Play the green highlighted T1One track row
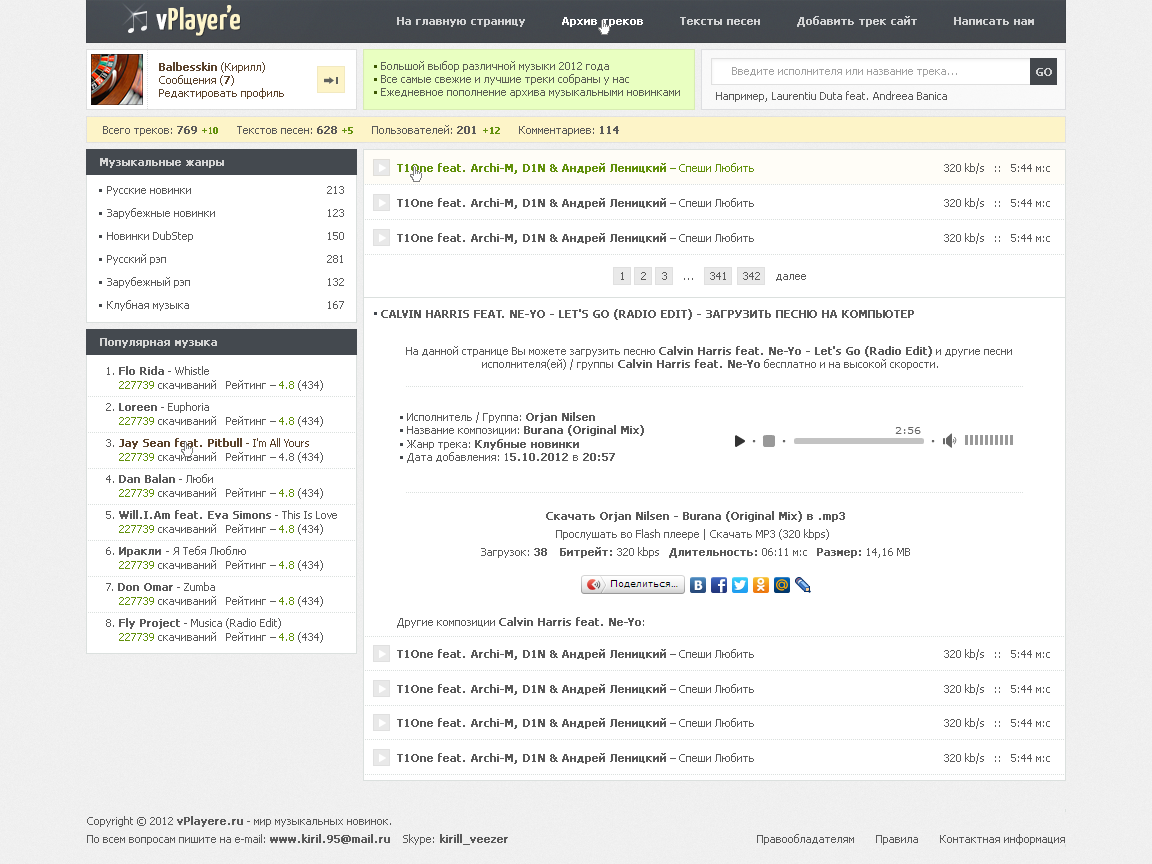The height and width of the screenshot is (864, 1152). (x=381, y=168)
